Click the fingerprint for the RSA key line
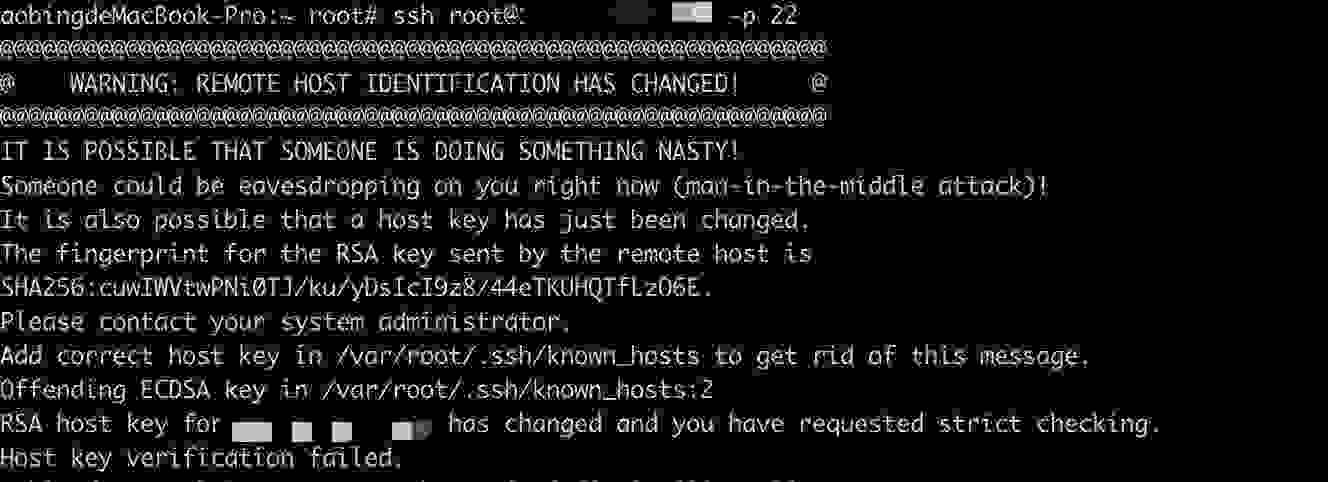 click(405, 253)
